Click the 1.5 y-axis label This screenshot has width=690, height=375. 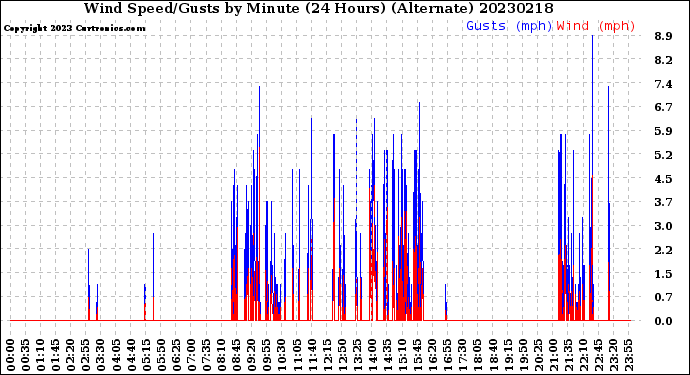click(x=663, y=274)
